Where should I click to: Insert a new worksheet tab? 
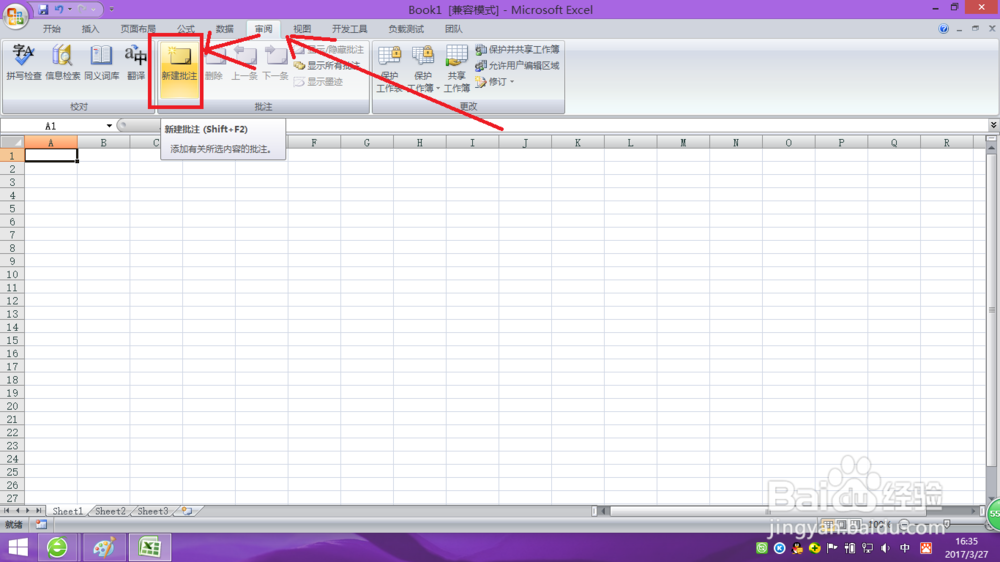(x=187, y=511)
